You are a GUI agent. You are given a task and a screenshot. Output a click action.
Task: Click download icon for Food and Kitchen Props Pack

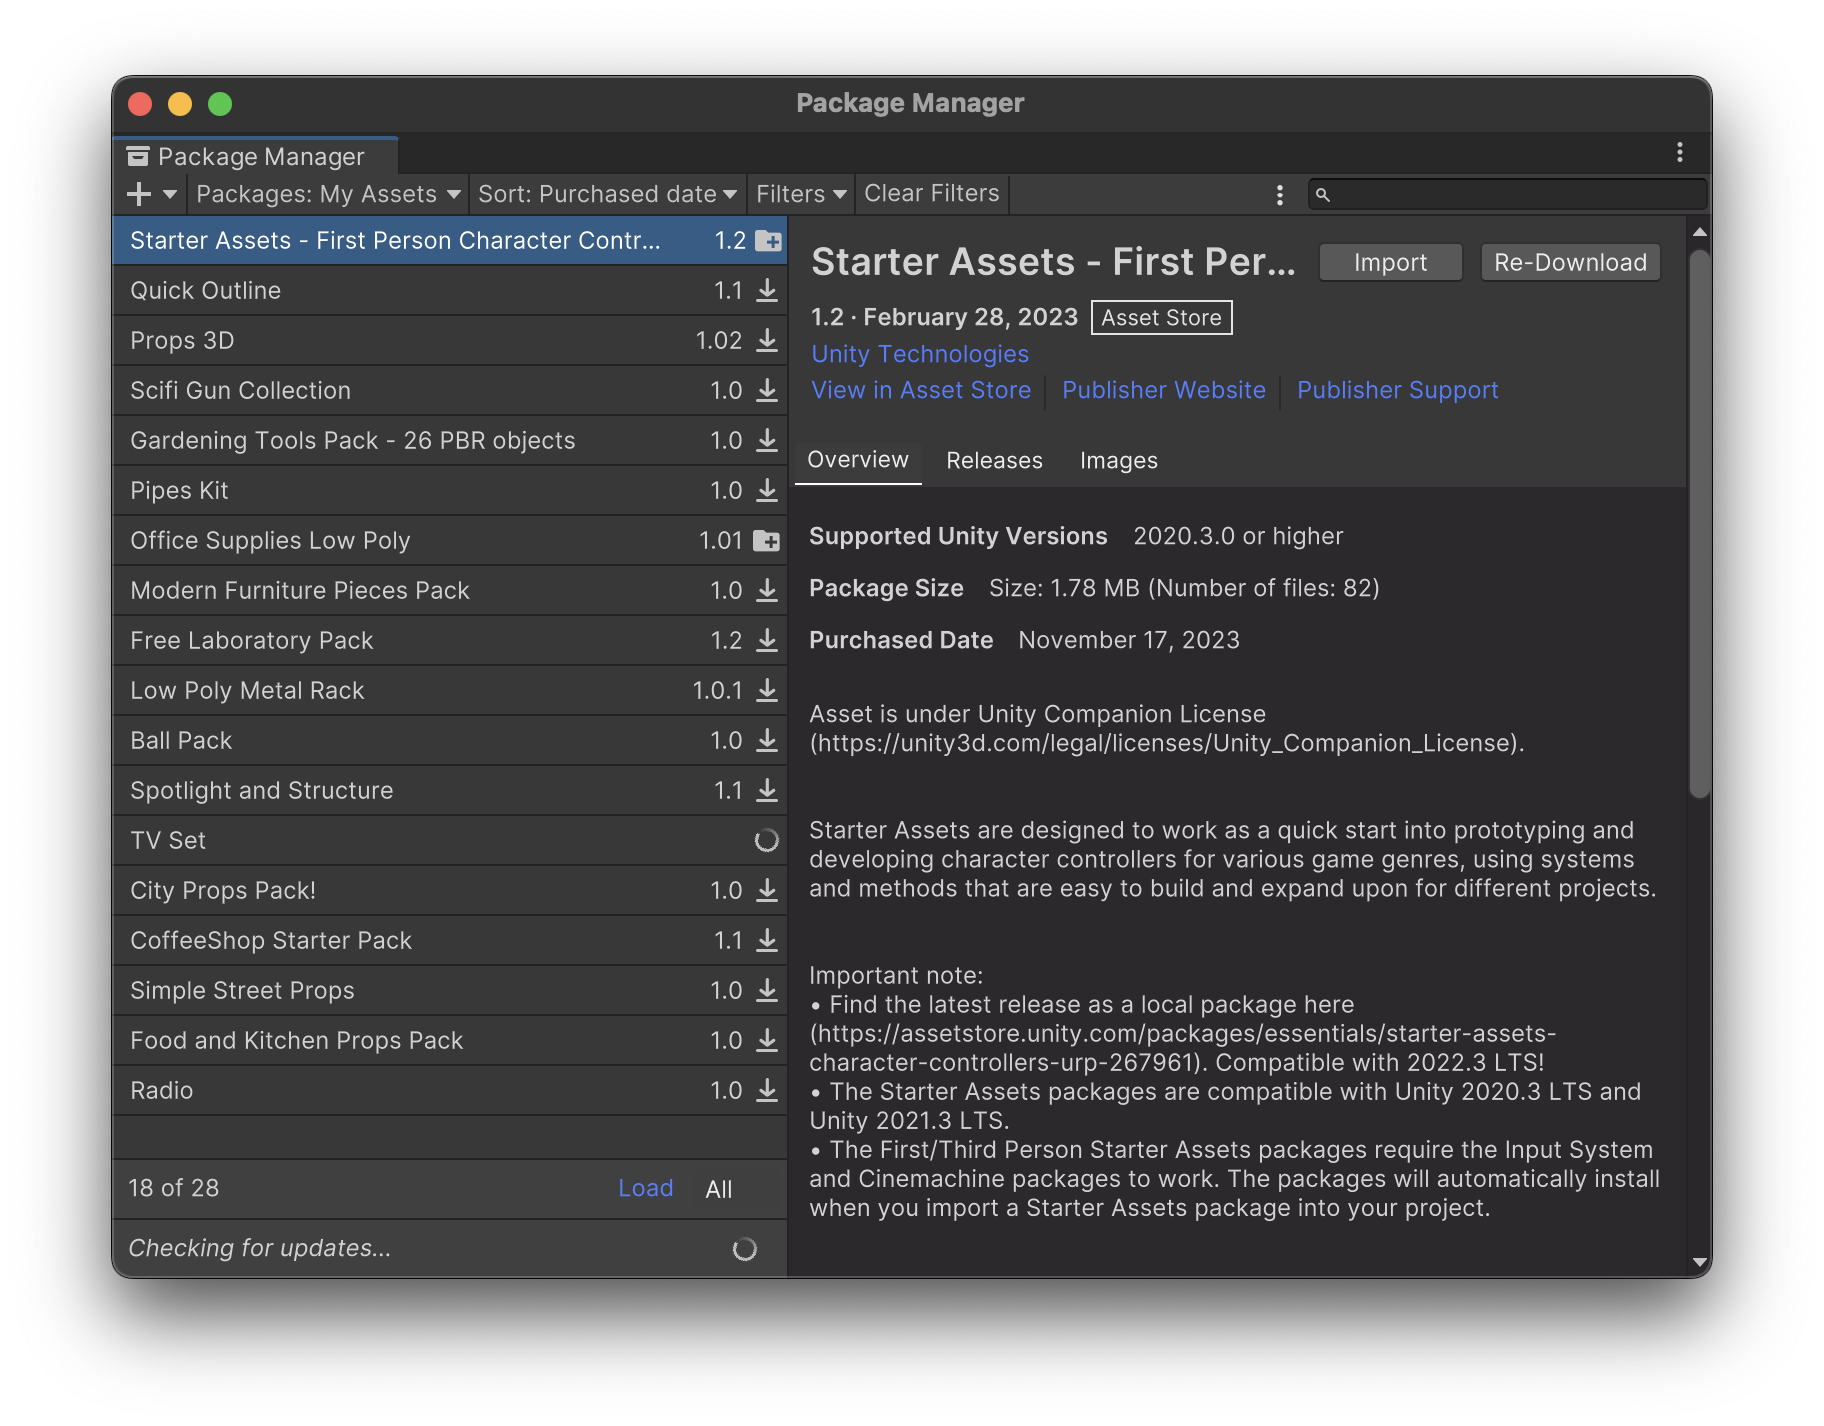(767, 1040)
